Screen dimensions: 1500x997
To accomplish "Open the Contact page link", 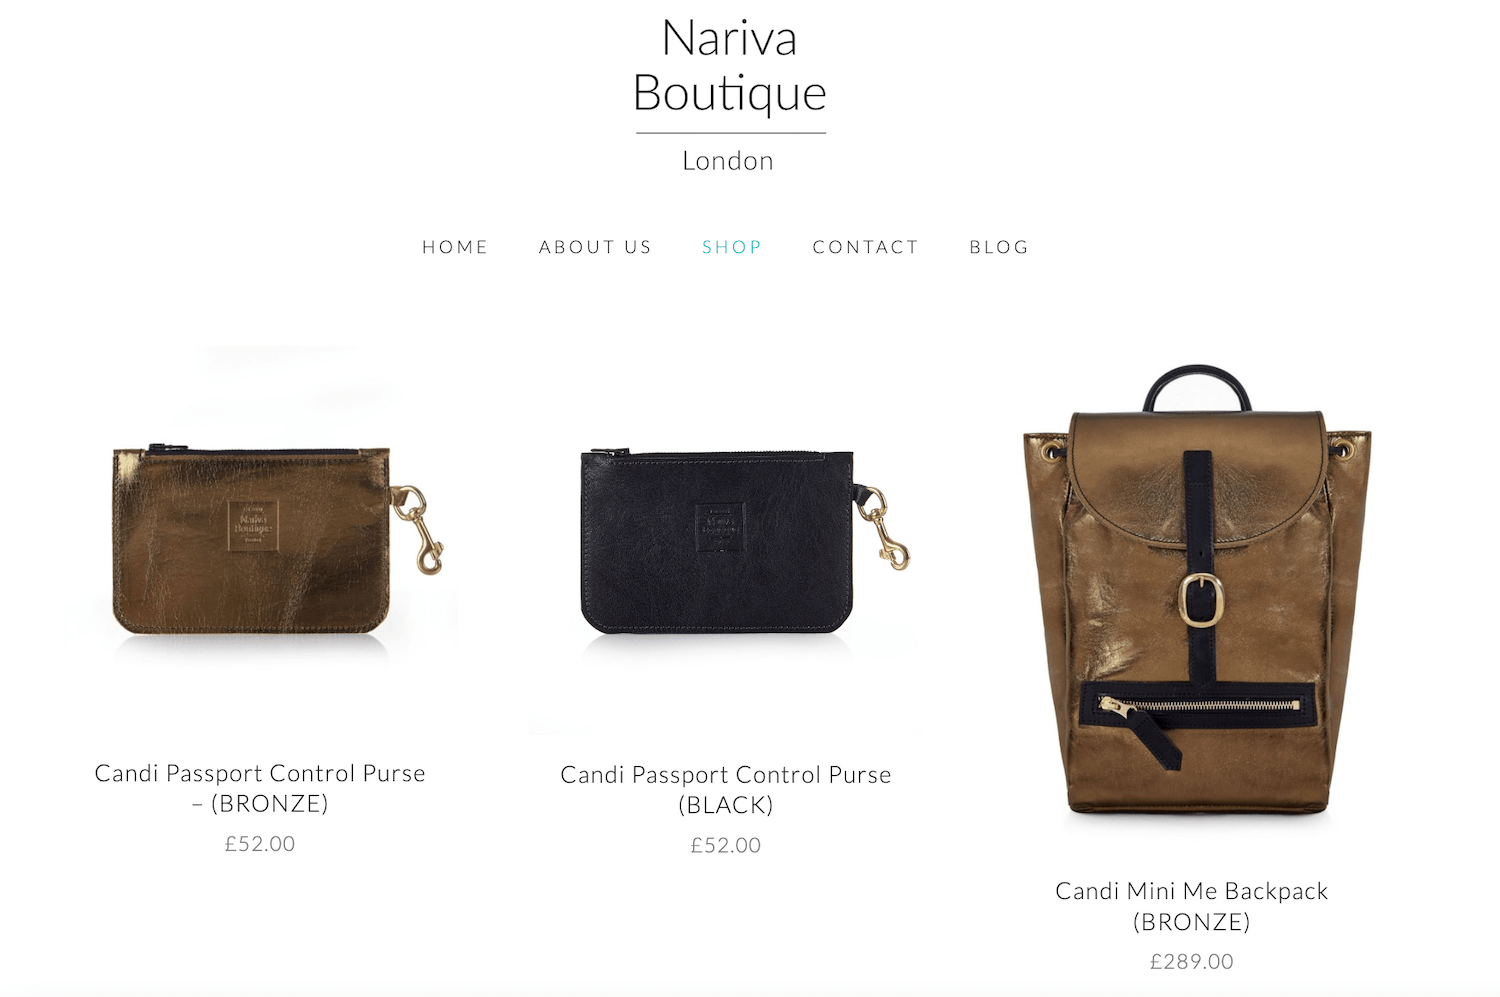I will coord(865,247).
